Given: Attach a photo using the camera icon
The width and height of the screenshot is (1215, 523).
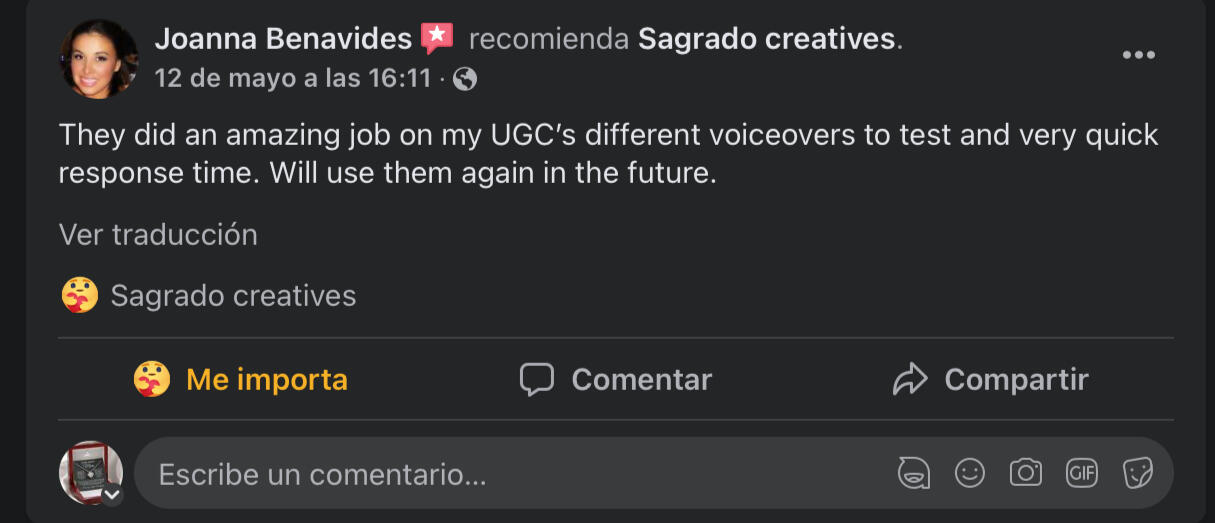Looking at the screenshot, I should [1025, 473].
